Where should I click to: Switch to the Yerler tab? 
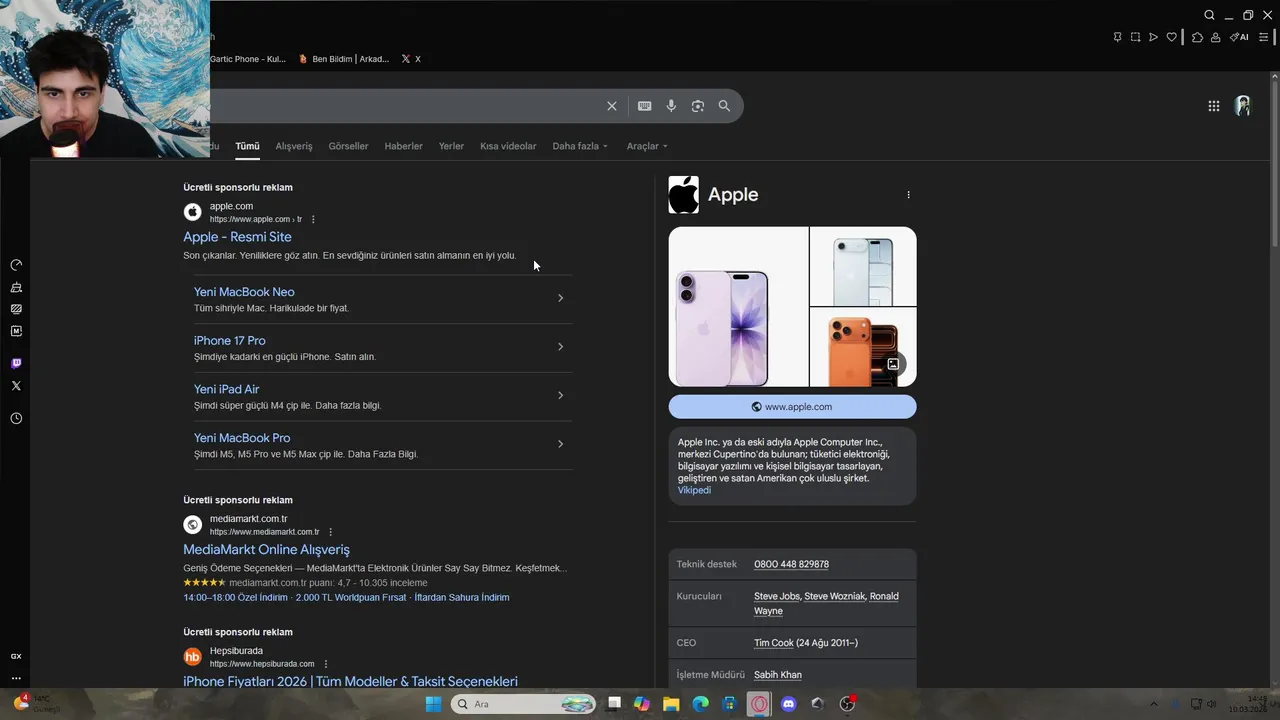point(451,146)
